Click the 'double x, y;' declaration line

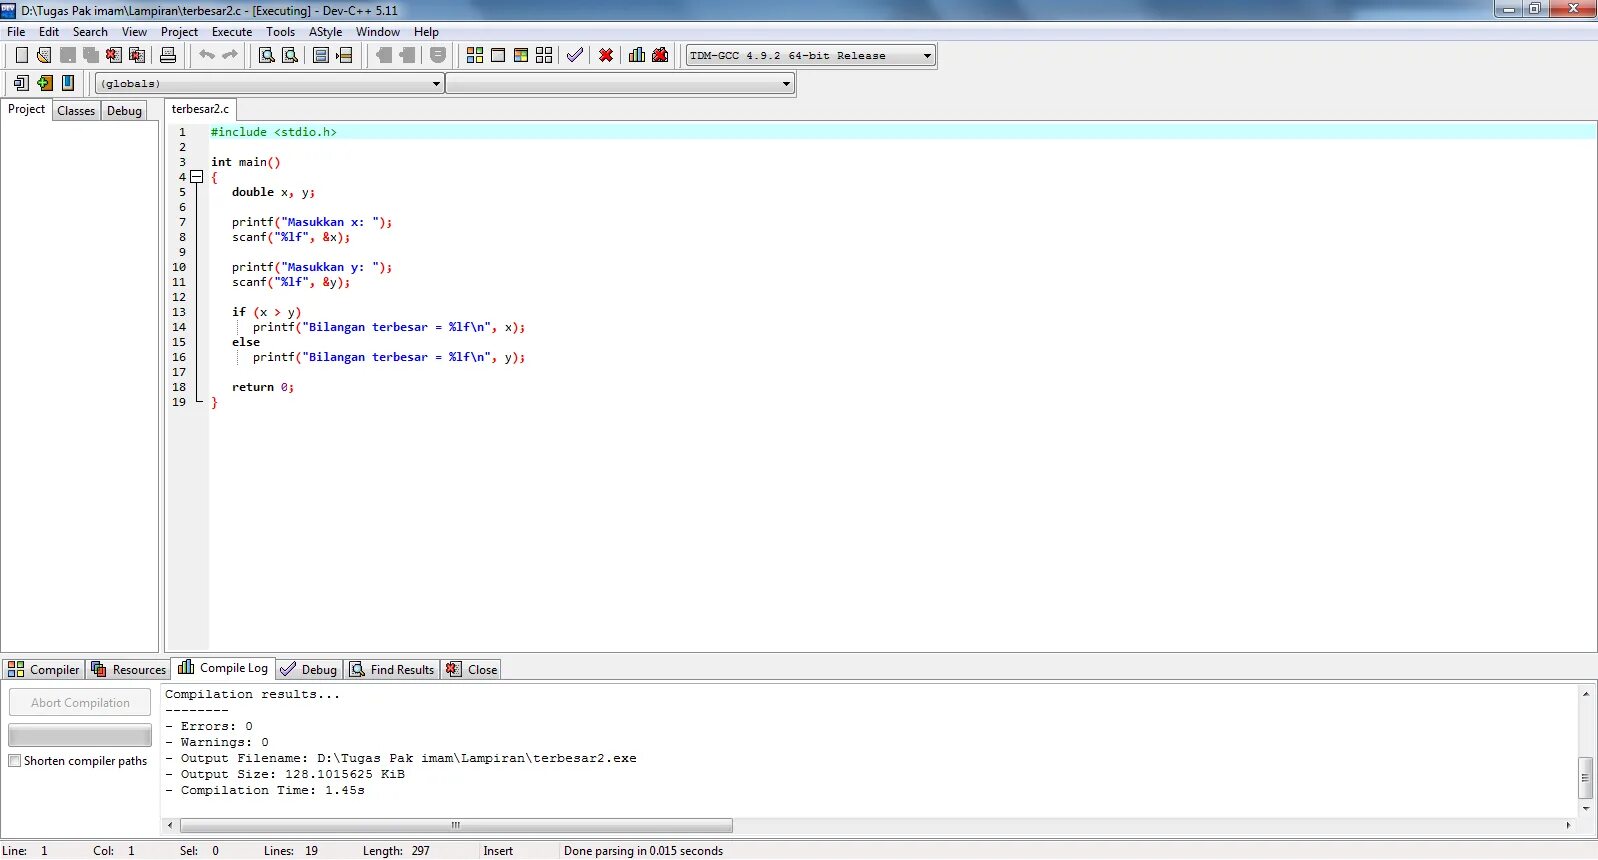pos(273,192)
